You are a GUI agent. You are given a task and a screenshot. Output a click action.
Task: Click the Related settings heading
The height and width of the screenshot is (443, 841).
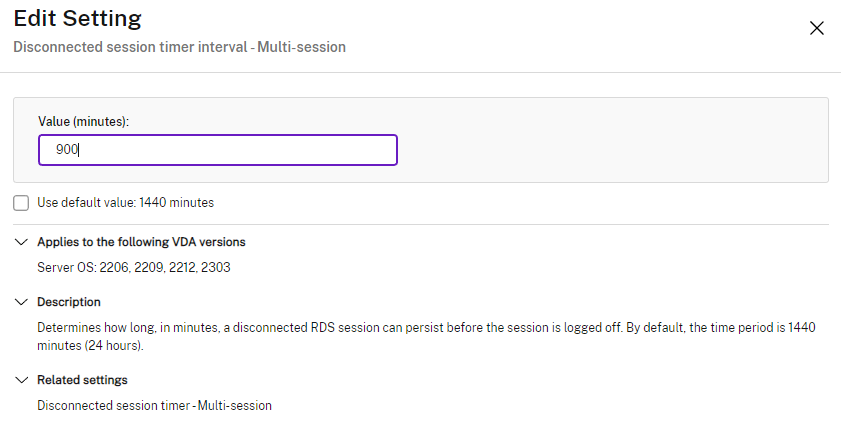(82, 380)
